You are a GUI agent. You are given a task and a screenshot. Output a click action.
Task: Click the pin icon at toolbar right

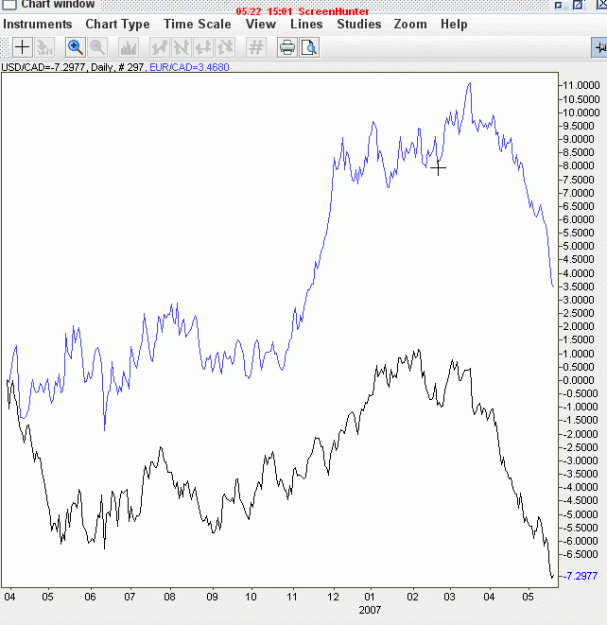(599, 48)
